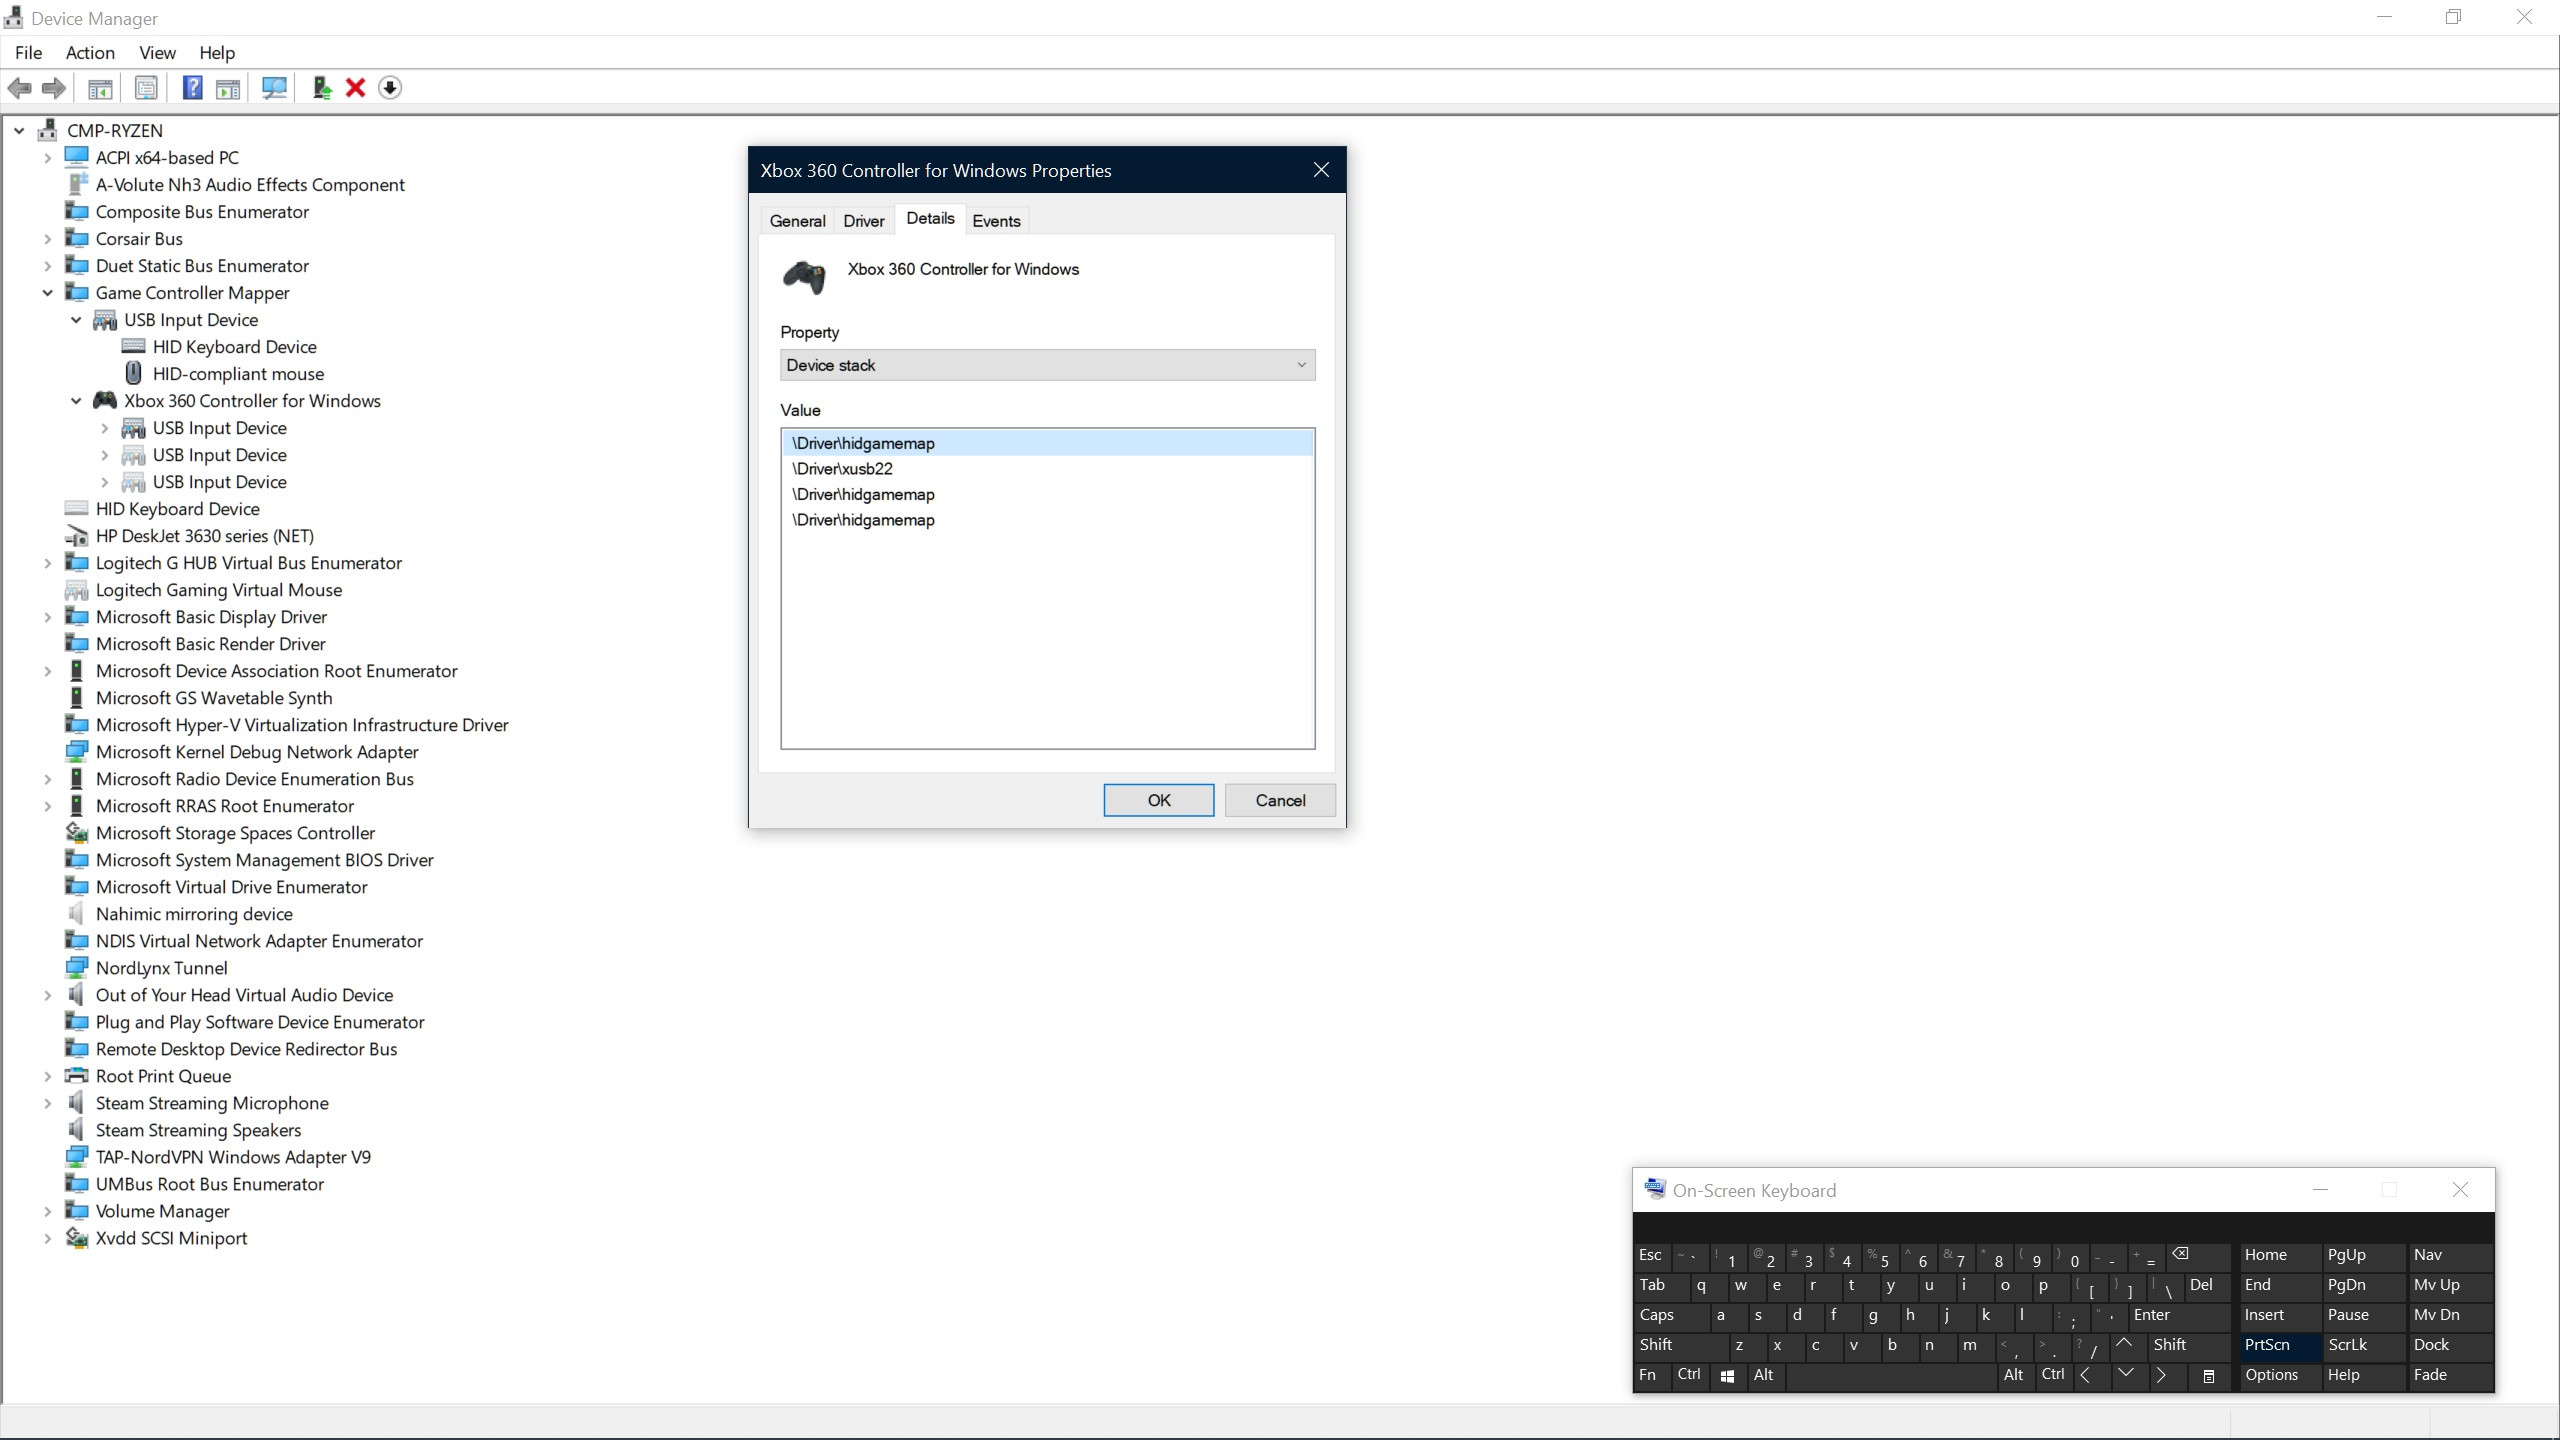This screenshot has height=1440, width=2560.
Task: Toggle the Fn key on On-Screen Keyboard
Action: point(1647,1375)
